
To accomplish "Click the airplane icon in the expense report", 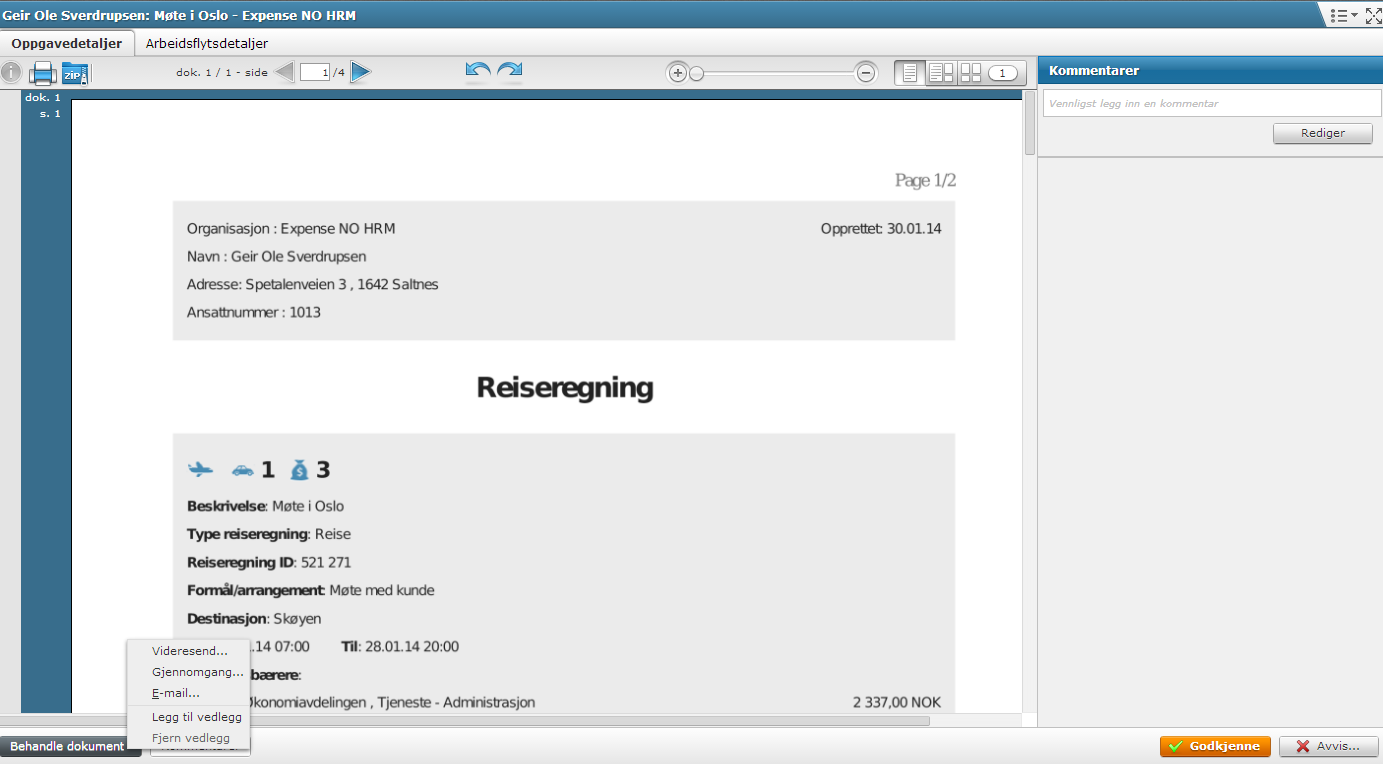I will [201, 469].
